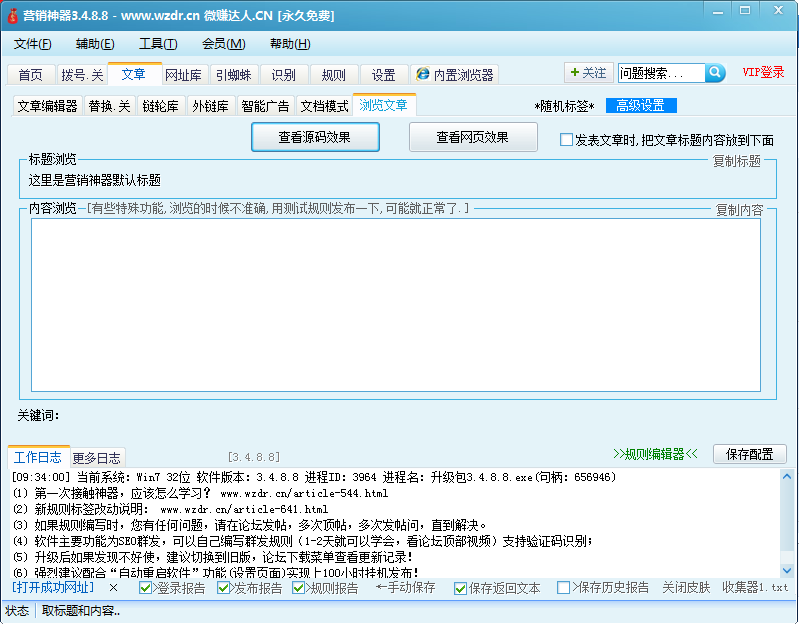Enable 发表文章时 title-into-content checkbox
This screenshot has width=799, height=624.
click(566, 140)
